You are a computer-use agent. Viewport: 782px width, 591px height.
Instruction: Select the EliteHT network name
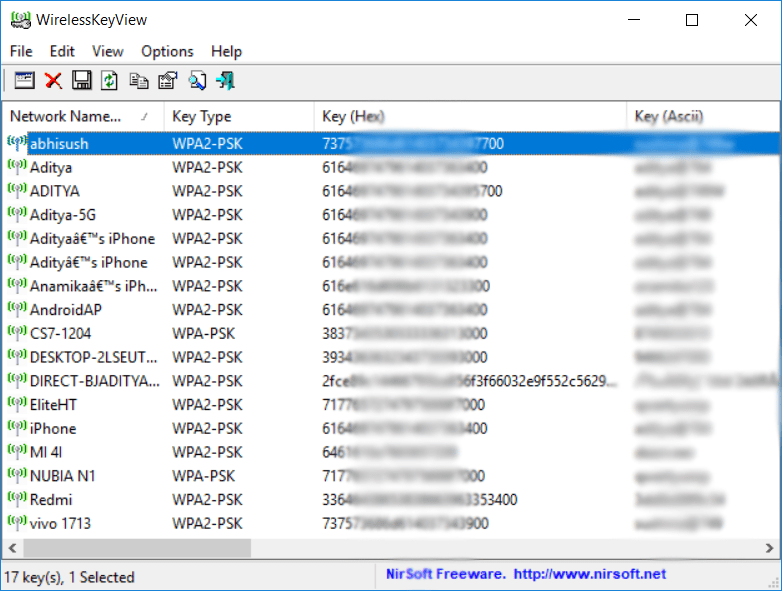coord(53,404)
